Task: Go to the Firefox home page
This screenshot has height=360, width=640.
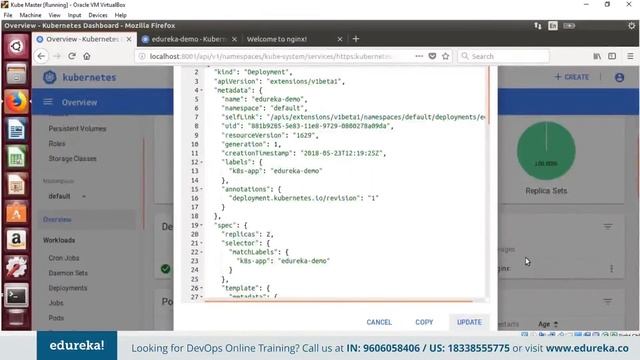Action: (x=87, y=56)
